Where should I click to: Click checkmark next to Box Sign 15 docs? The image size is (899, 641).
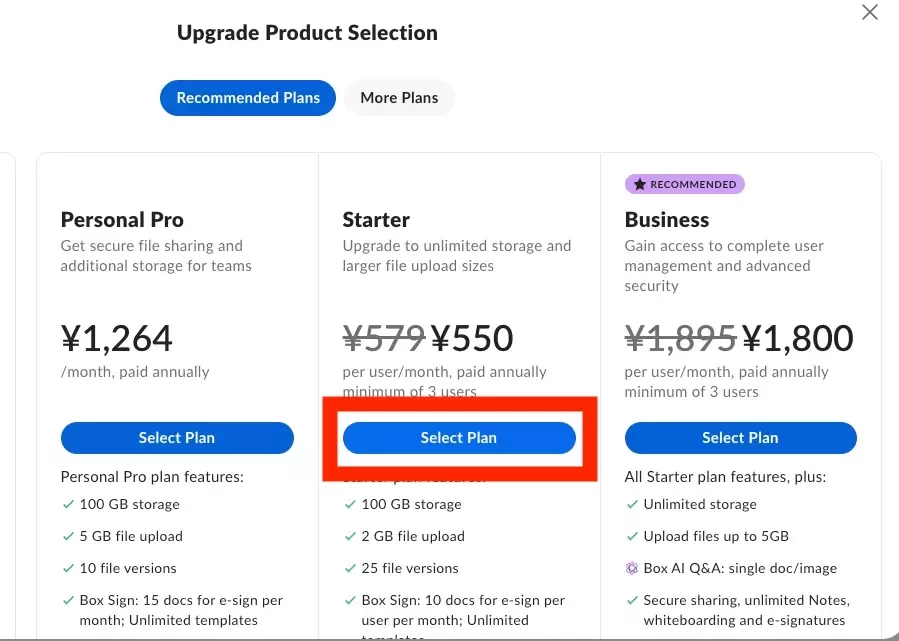[68, 601]
